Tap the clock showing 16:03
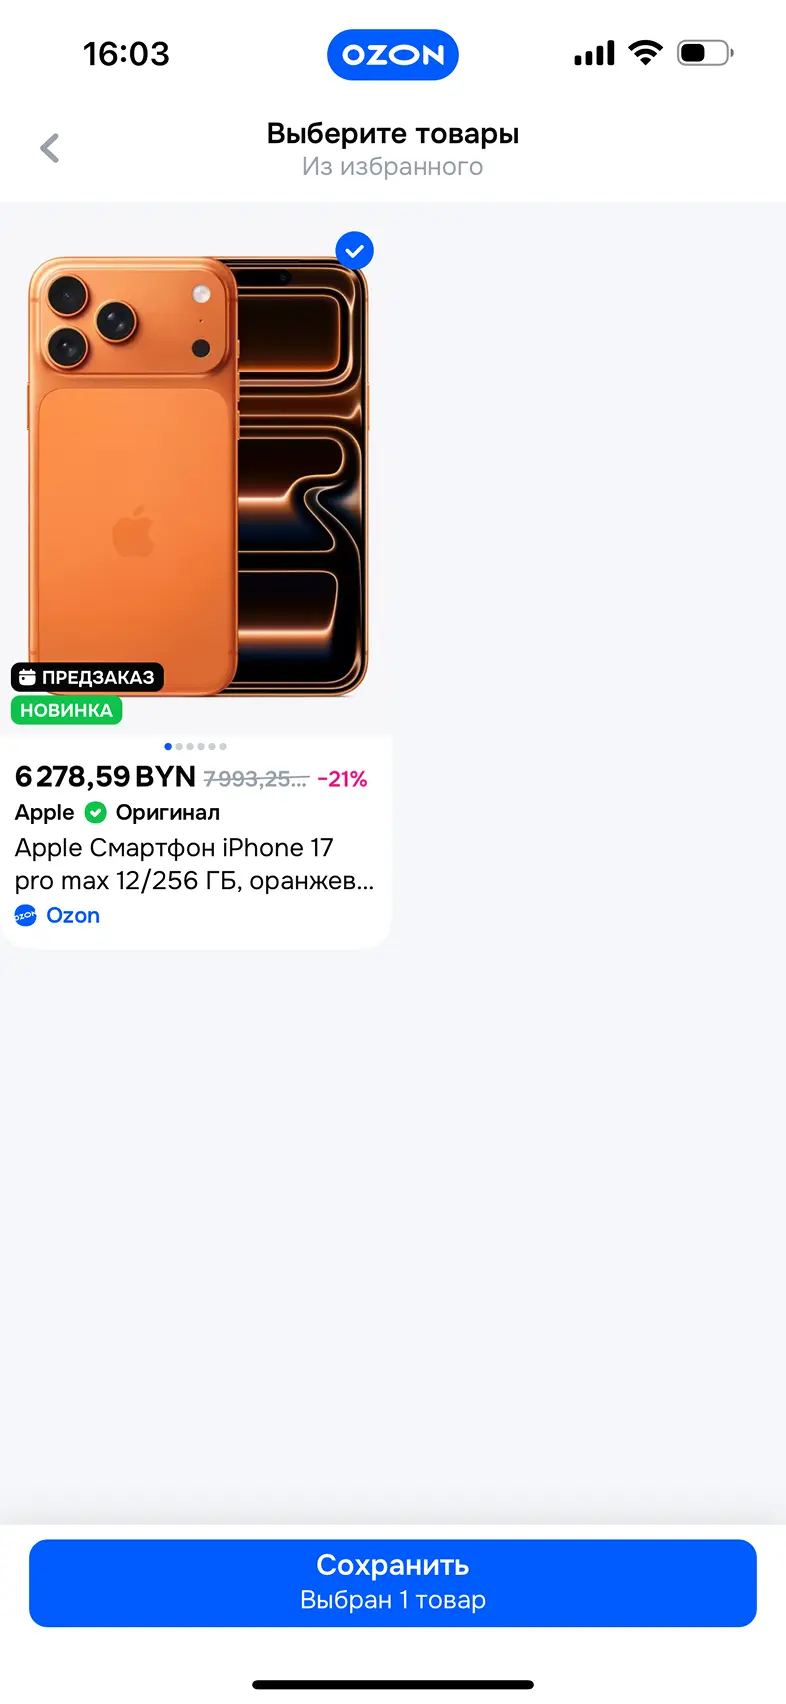 [x=126, y=54]
